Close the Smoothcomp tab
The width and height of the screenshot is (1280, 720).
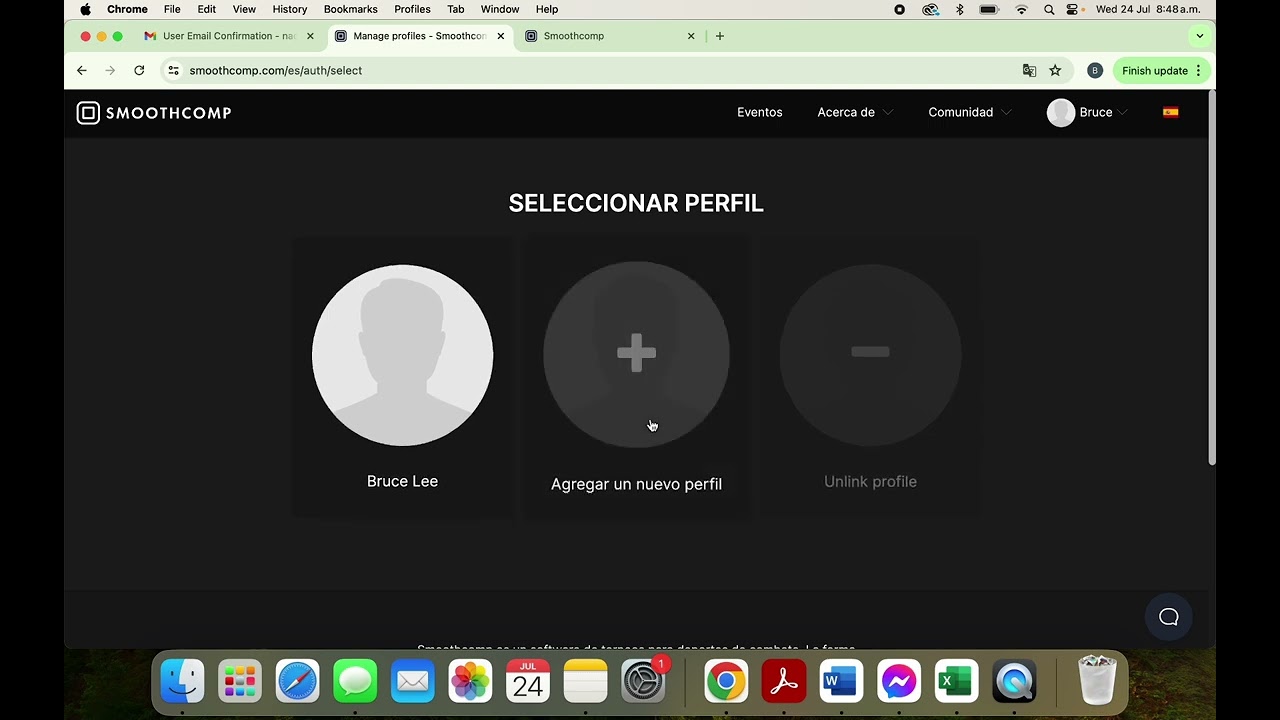tap(691, 36)
